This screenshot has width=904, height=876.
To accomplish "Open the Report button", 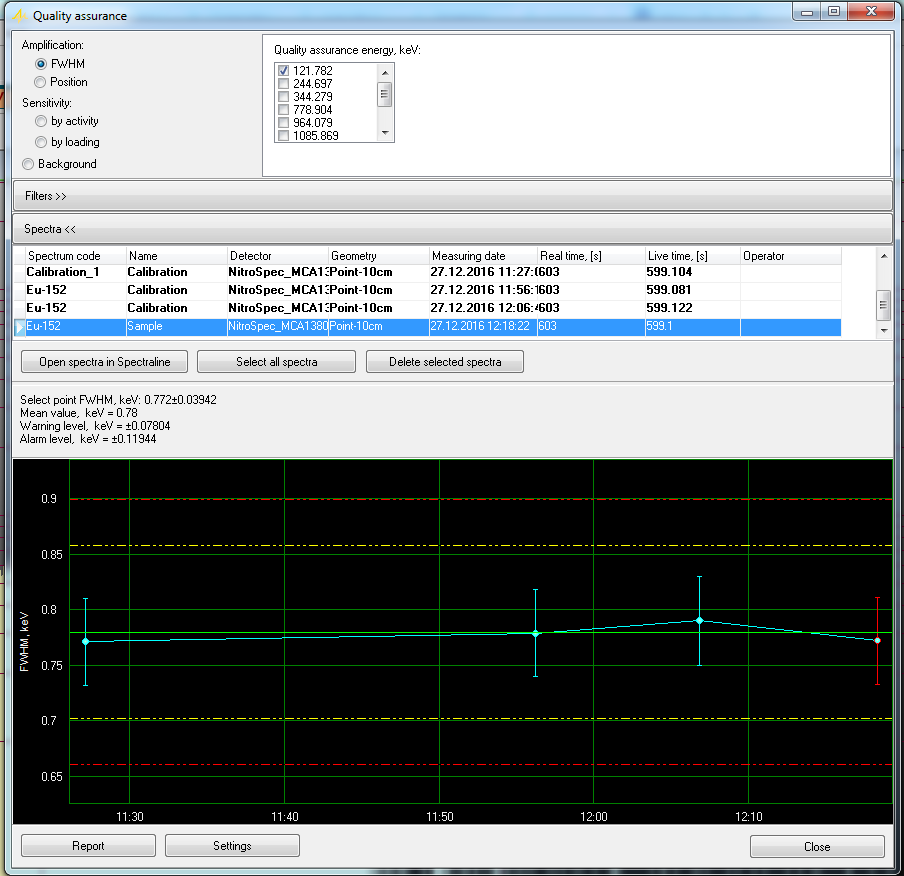I will [x=88, y=846].
